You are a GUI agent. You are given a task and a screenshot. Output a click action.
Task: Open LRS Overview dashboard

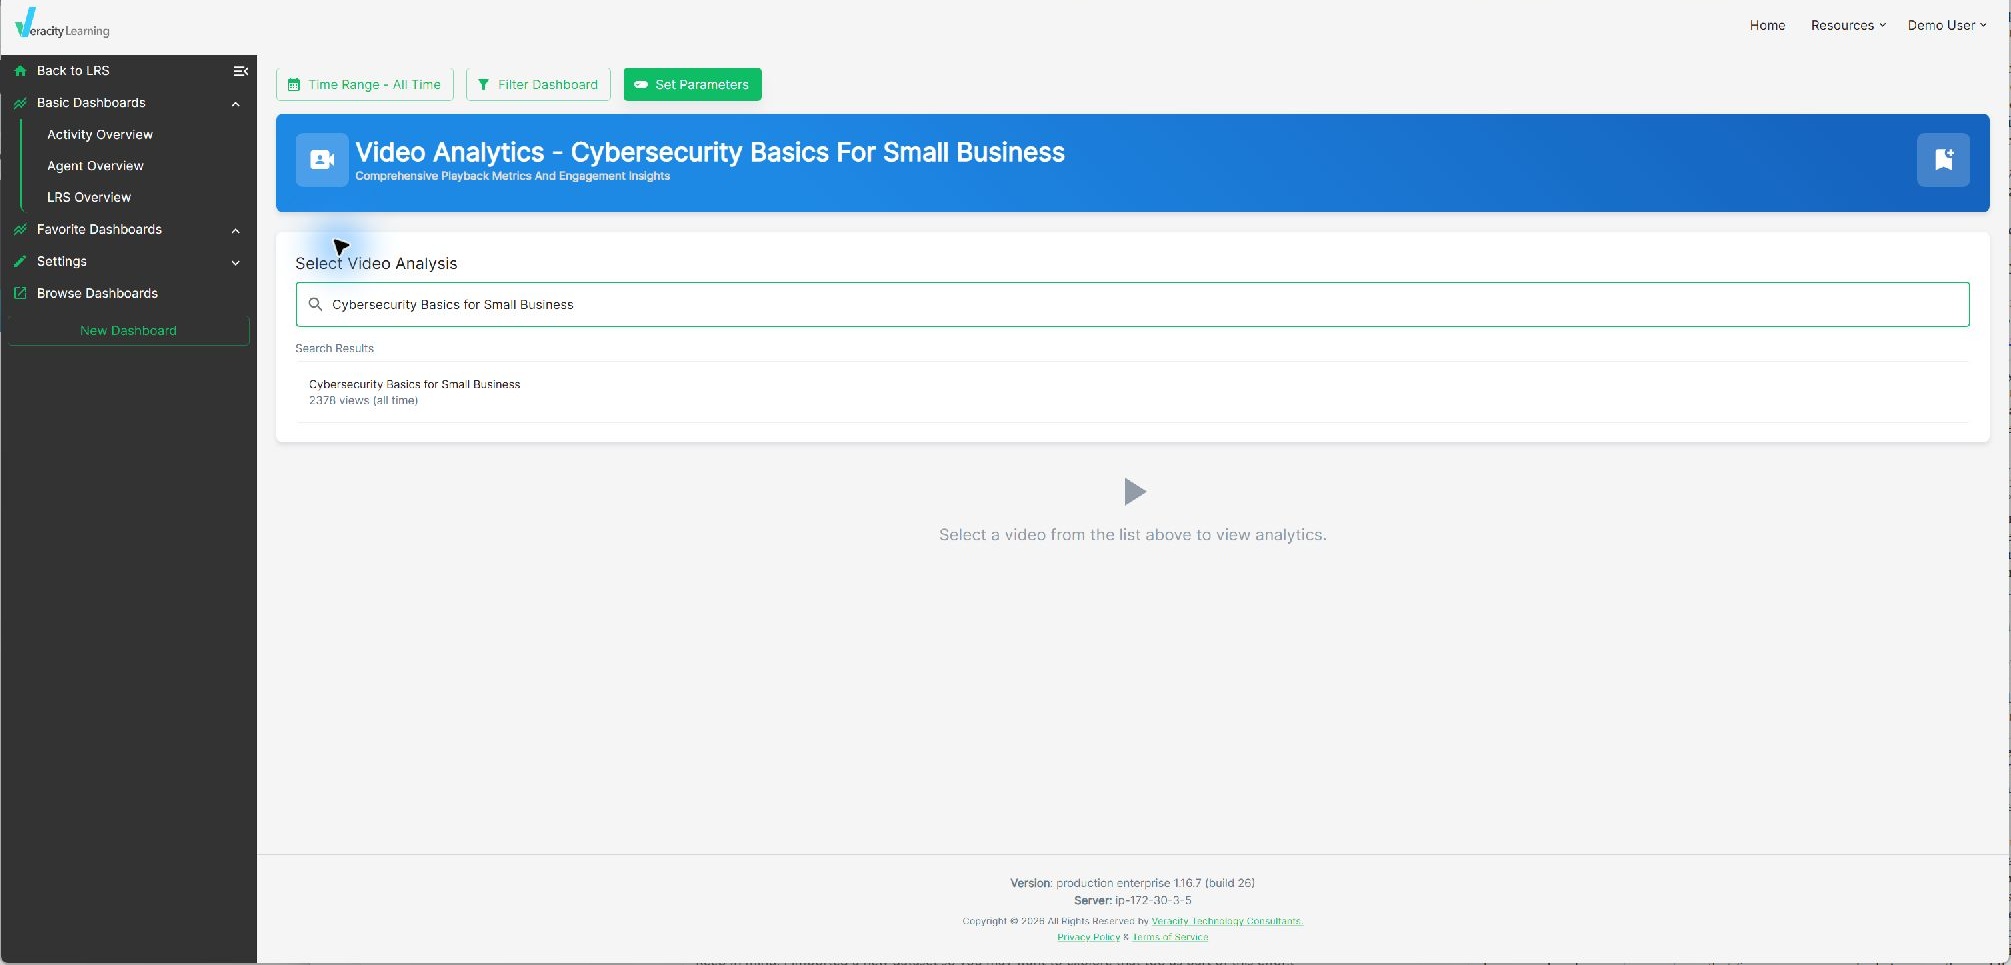(89, 198)
